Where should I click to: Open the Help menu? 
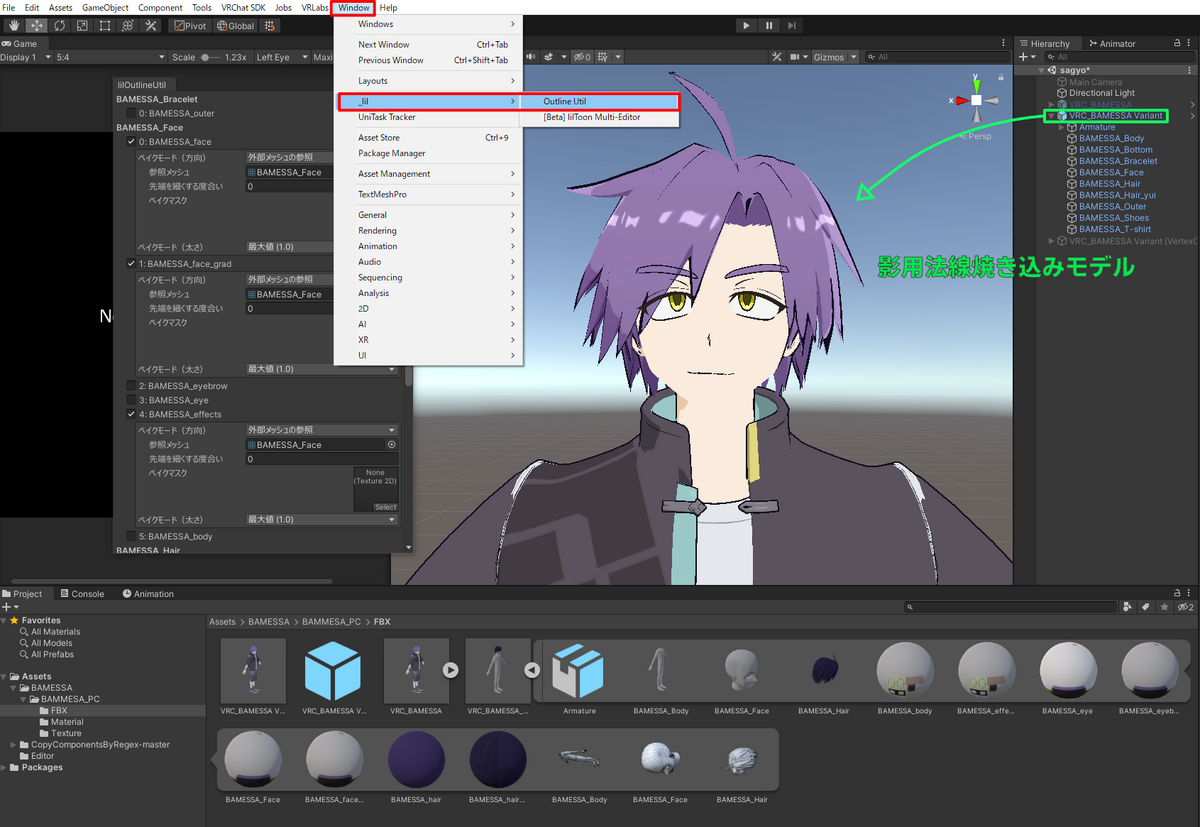tap(388, 7)
